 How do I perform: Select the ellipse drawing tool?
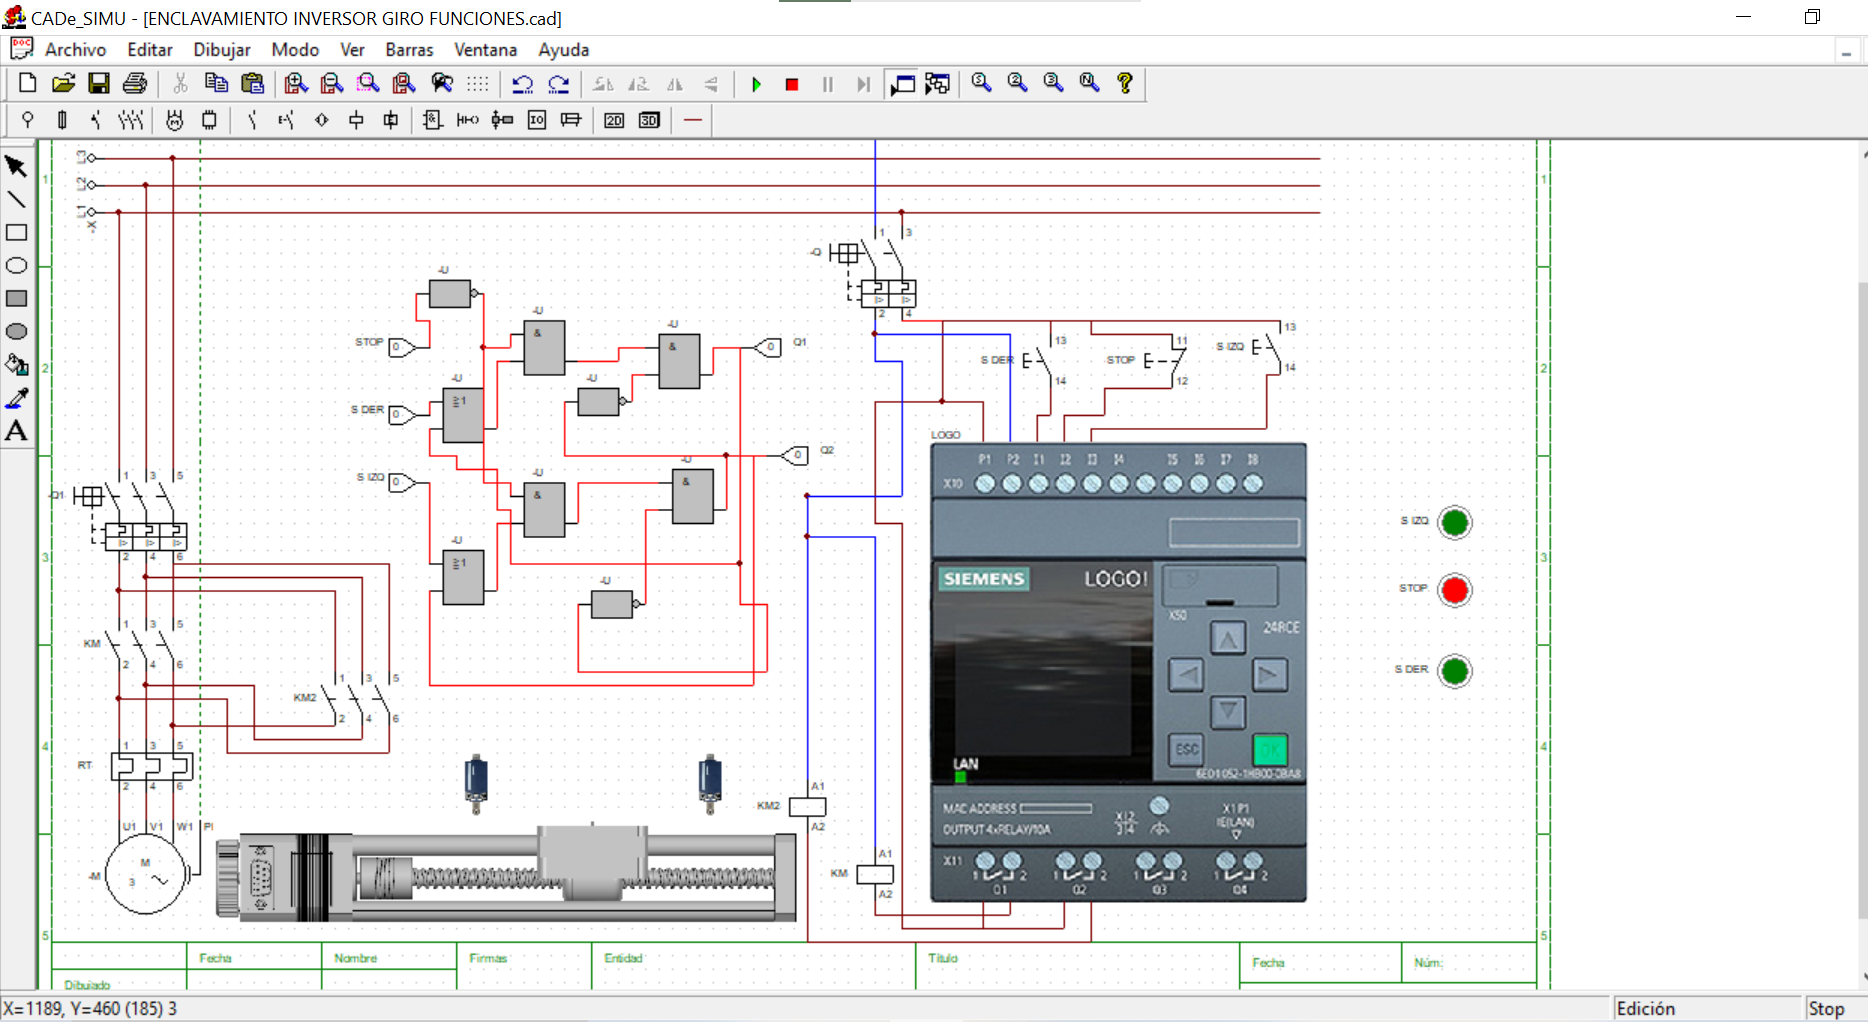16,266
